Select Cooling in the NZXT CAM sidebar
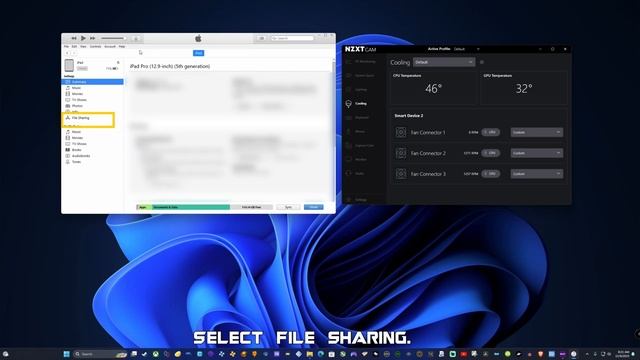The height and width of the screenshot is (360, 640). (x=361, y=104)
